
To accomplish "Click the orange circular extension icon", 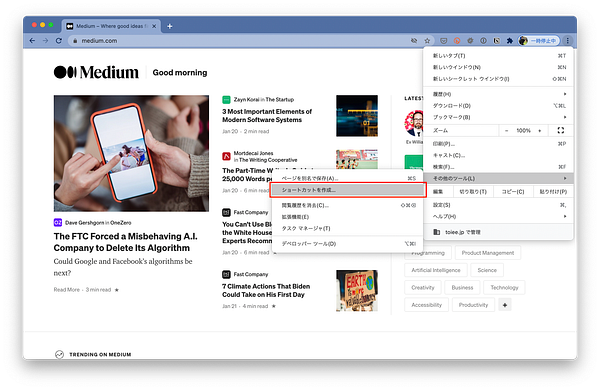I will coord(457,41).
